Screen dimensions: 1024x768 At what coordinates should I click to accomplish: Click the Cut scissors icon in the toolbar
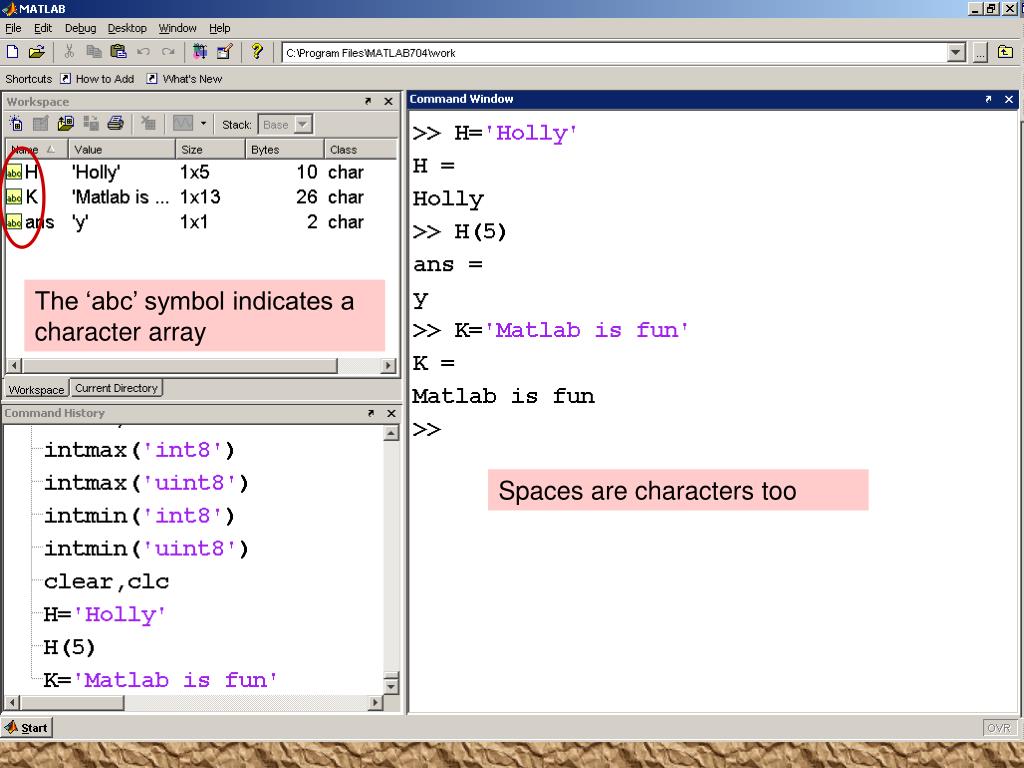pyautogui.click(x=69, y=52)
